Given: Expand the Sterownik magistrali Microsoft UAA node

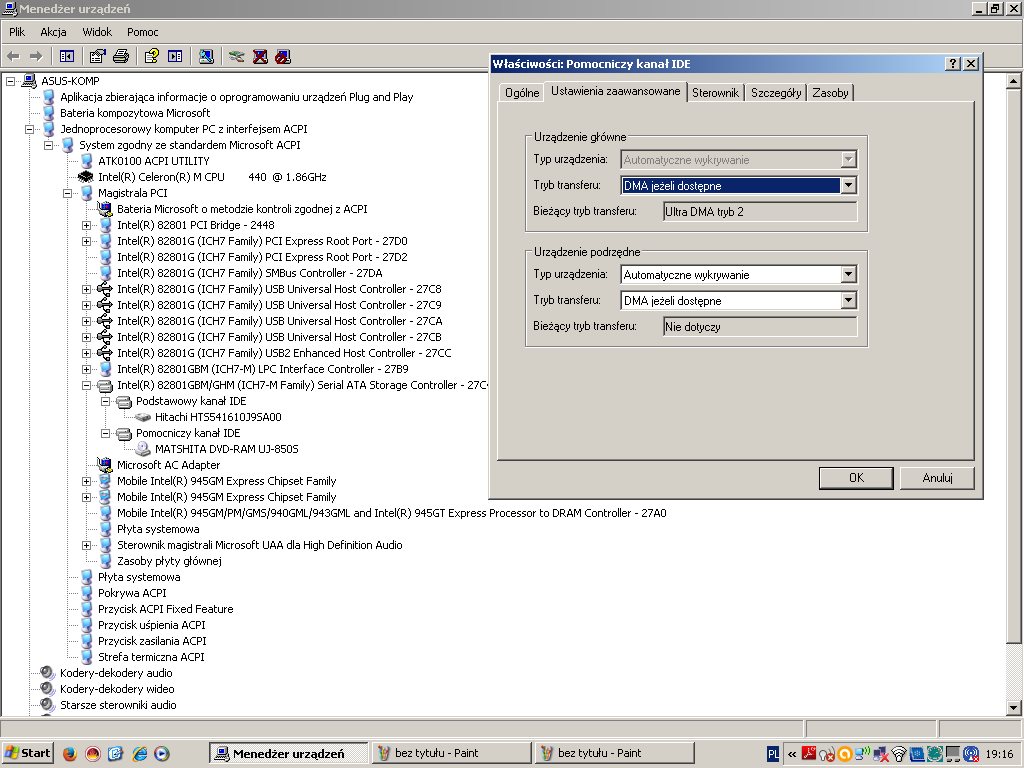Looking at the screenshot, I should click(x=86, y=545).
